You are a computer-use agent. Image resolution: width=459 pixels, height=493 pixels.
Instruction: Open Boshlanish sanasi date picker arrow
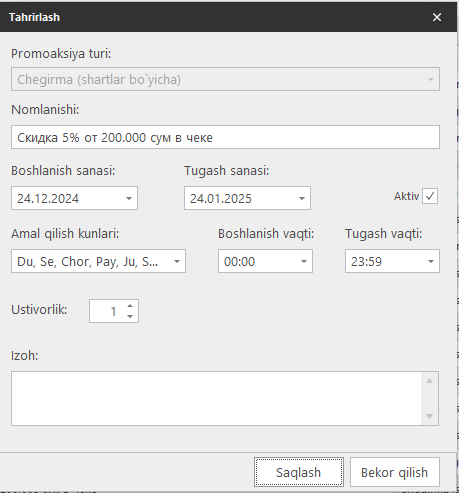coord(129,198)
